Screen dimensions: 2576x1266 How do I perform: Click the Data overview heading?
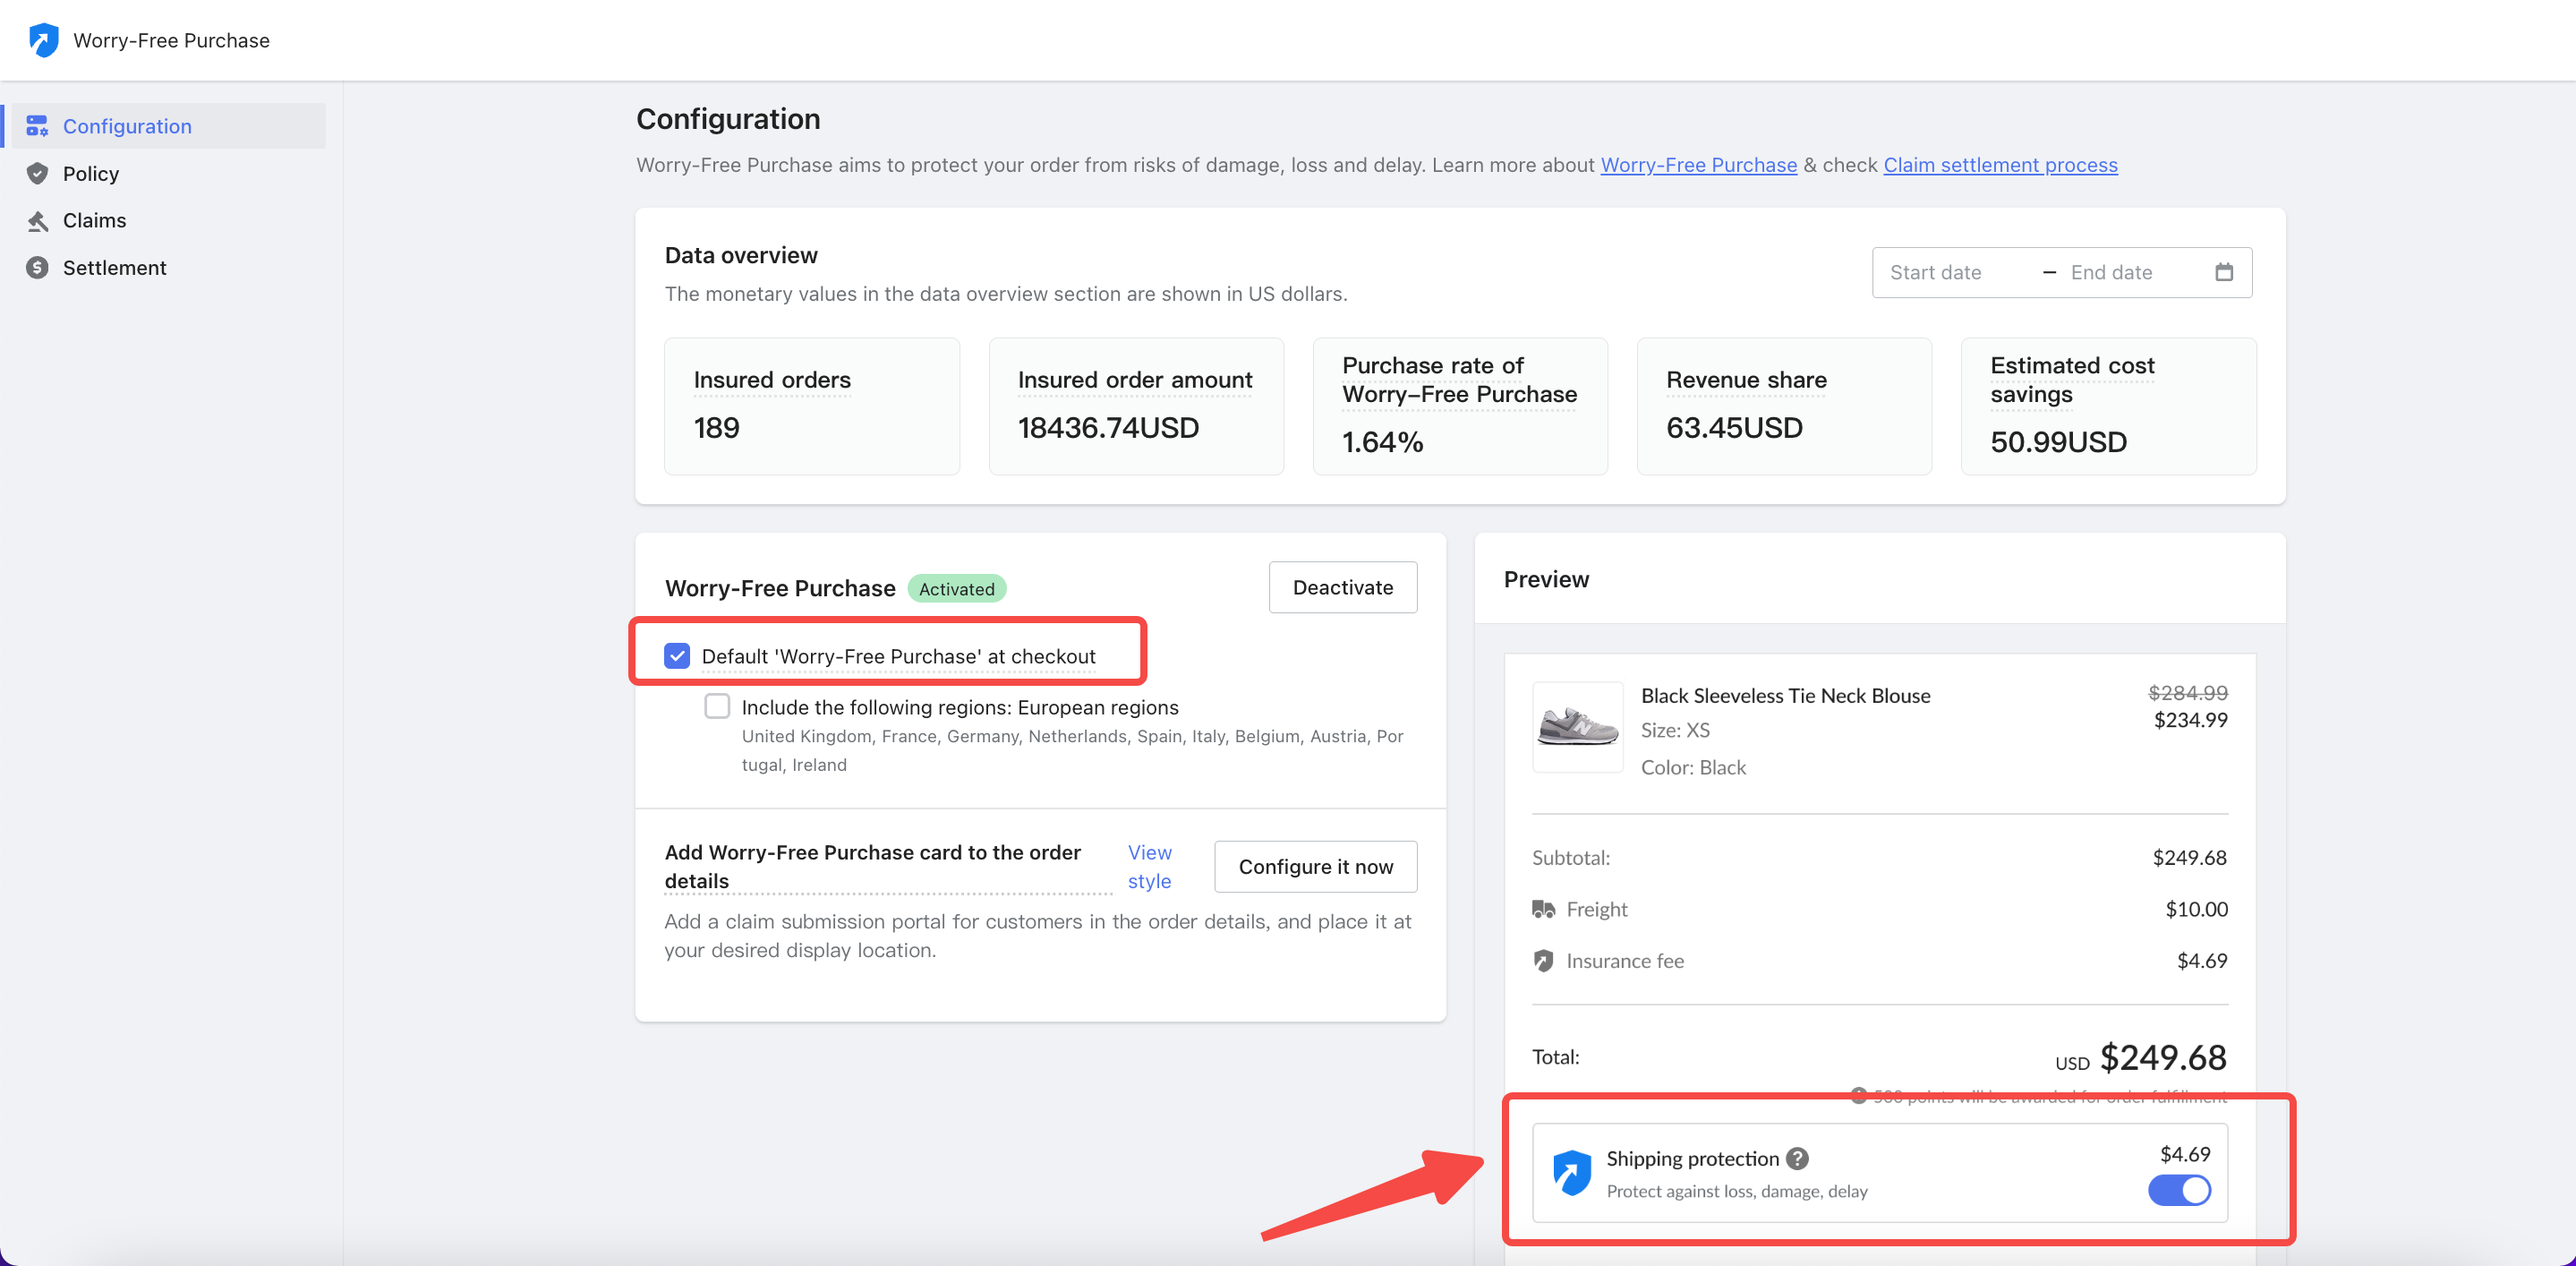click(x=741, y=255)
